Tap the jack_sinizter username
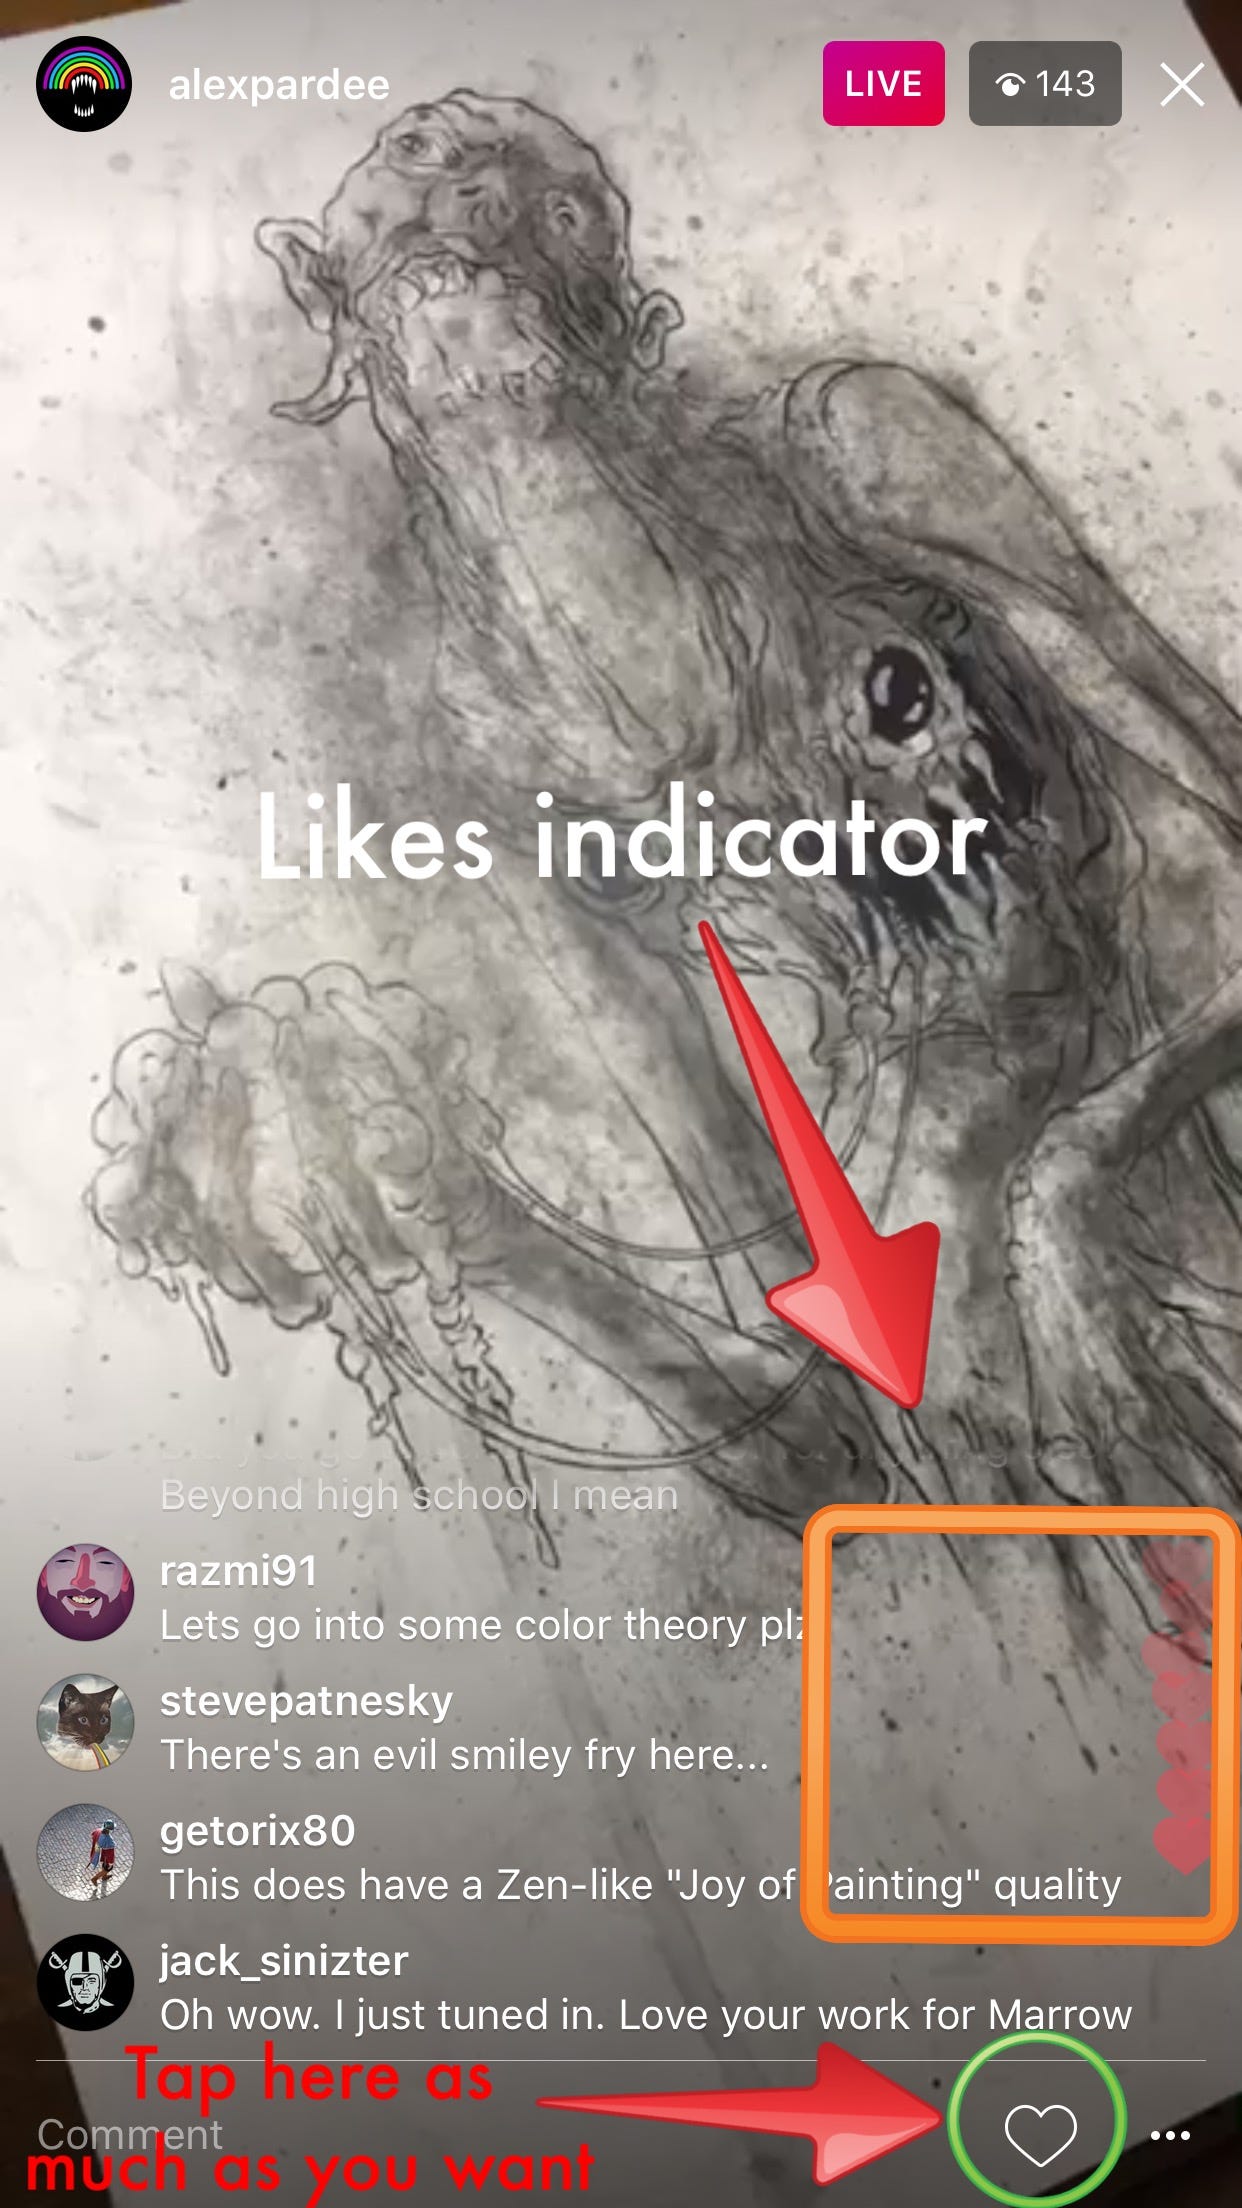Image resolution: width=1242 pixels, height=2208 pixels. (x=284, y=1961)
